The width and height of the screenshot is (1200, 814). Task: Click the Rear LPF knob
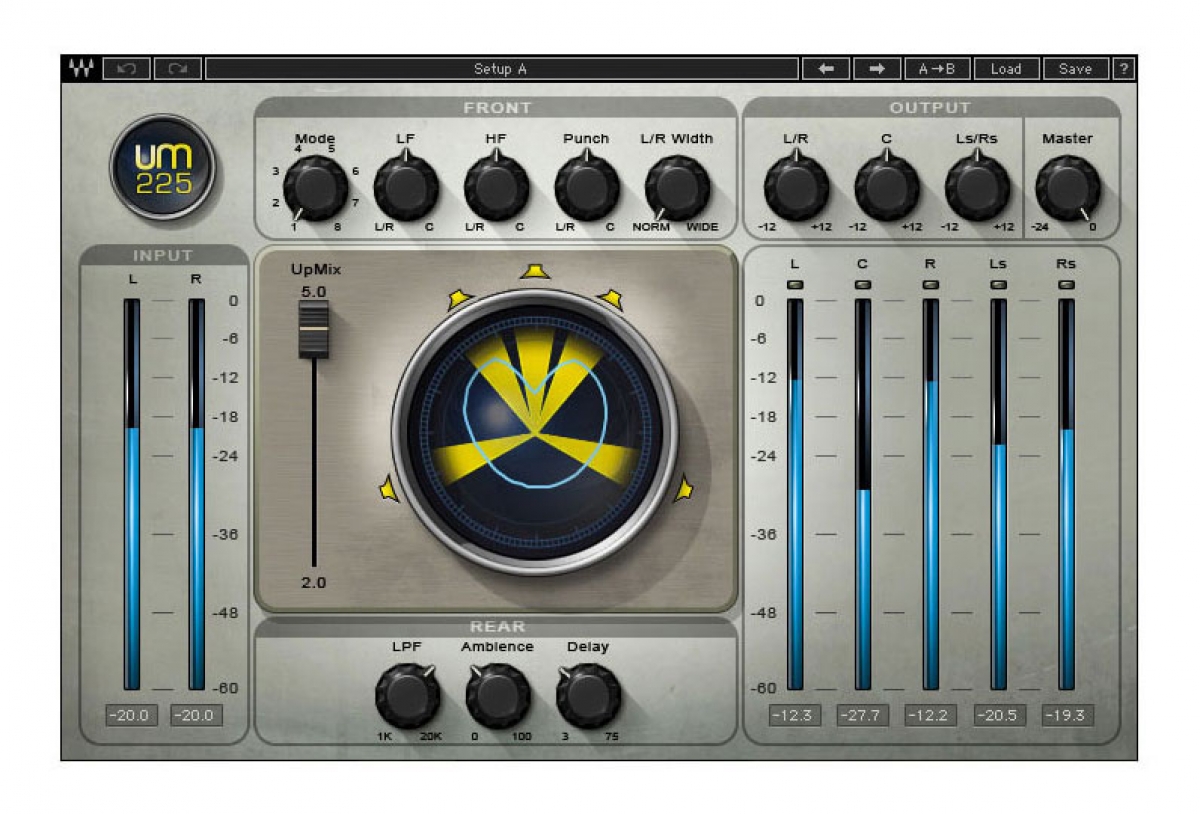[x=407, y=696]
